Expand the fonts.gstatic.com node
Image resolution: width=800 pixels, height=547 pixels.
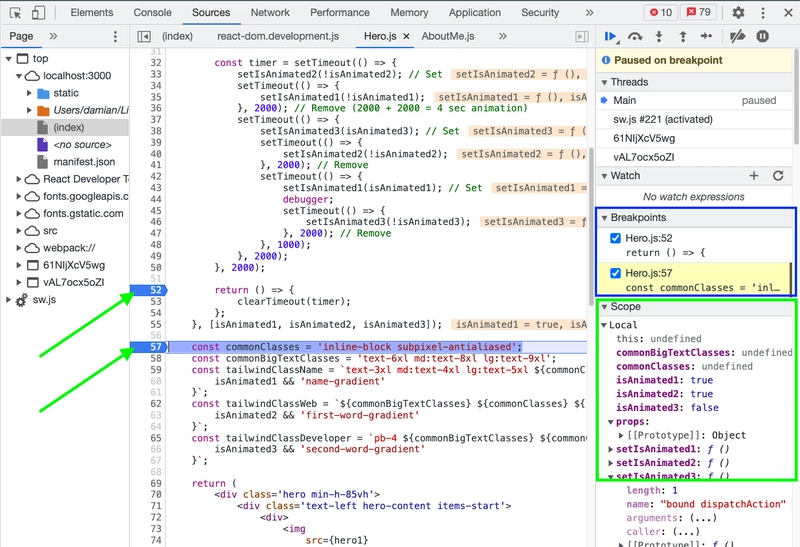[x=19, y=213]
